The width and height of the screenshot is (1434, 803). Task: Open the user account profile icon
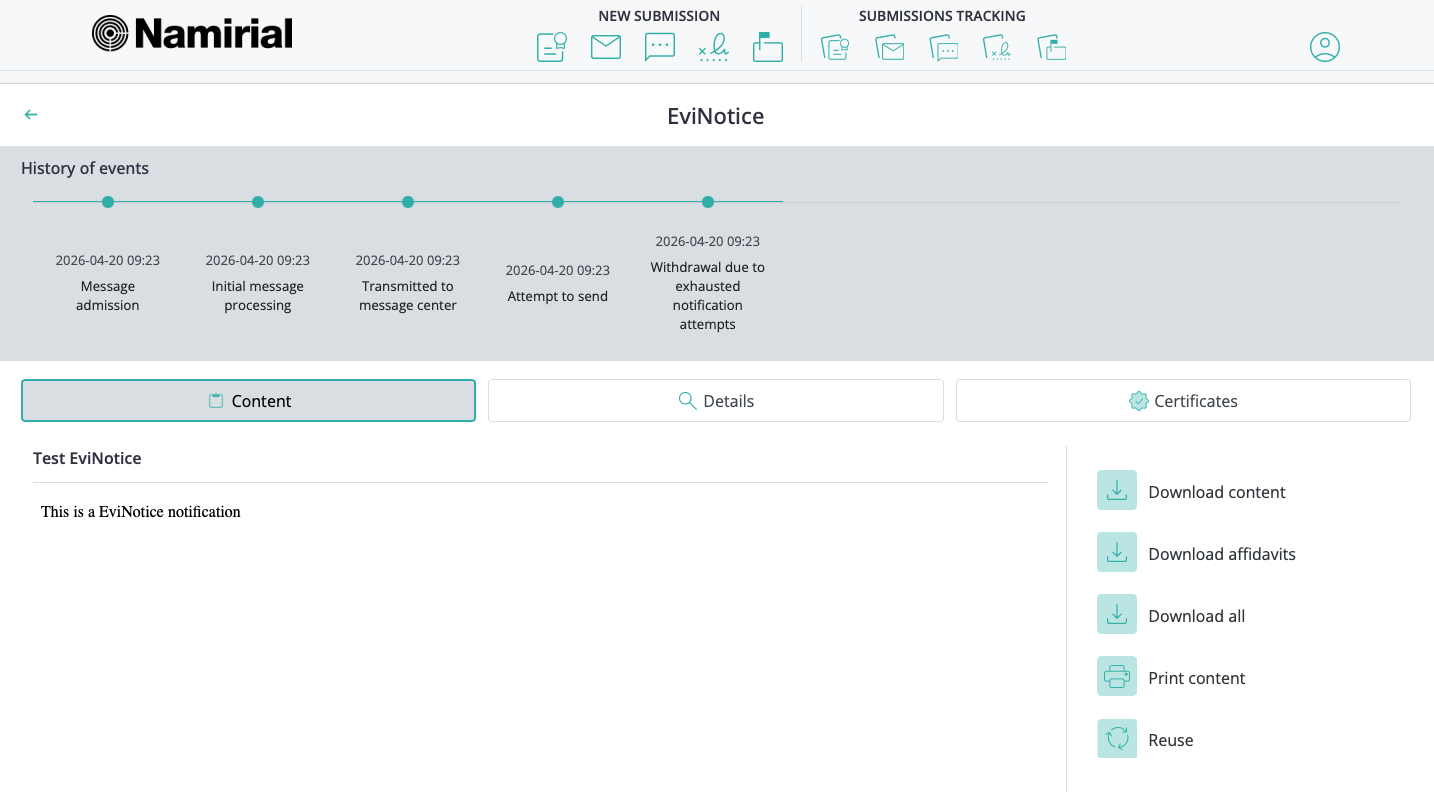[x=1325, y=47]
